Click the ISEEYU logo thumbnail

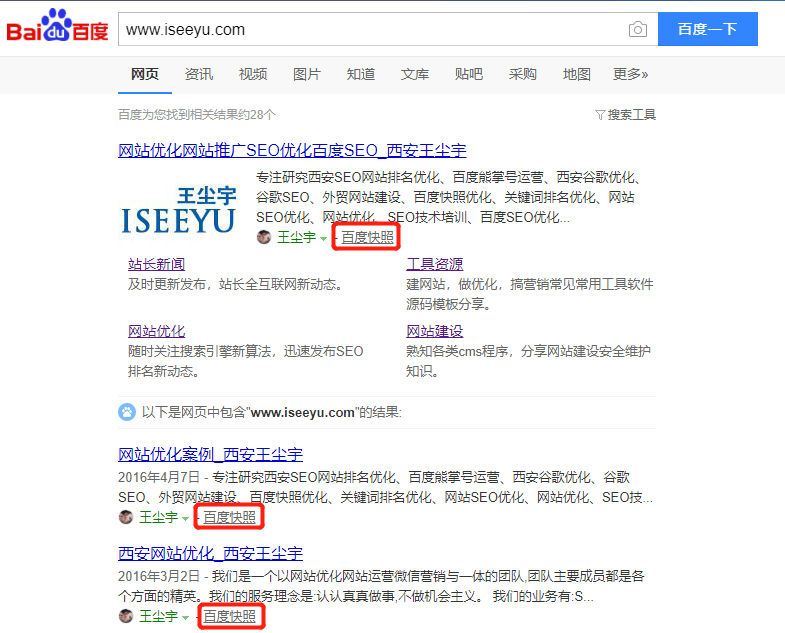tap(178, 210)
